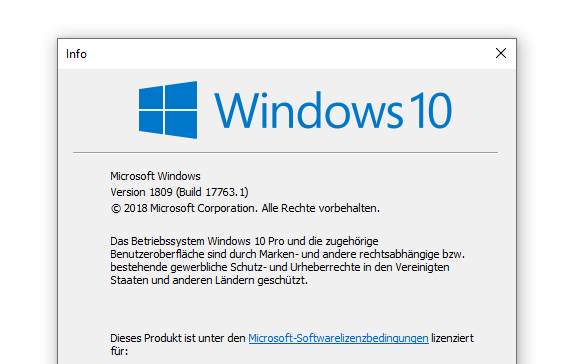Click the "für:" text below the license line

[x=119, y=351]
